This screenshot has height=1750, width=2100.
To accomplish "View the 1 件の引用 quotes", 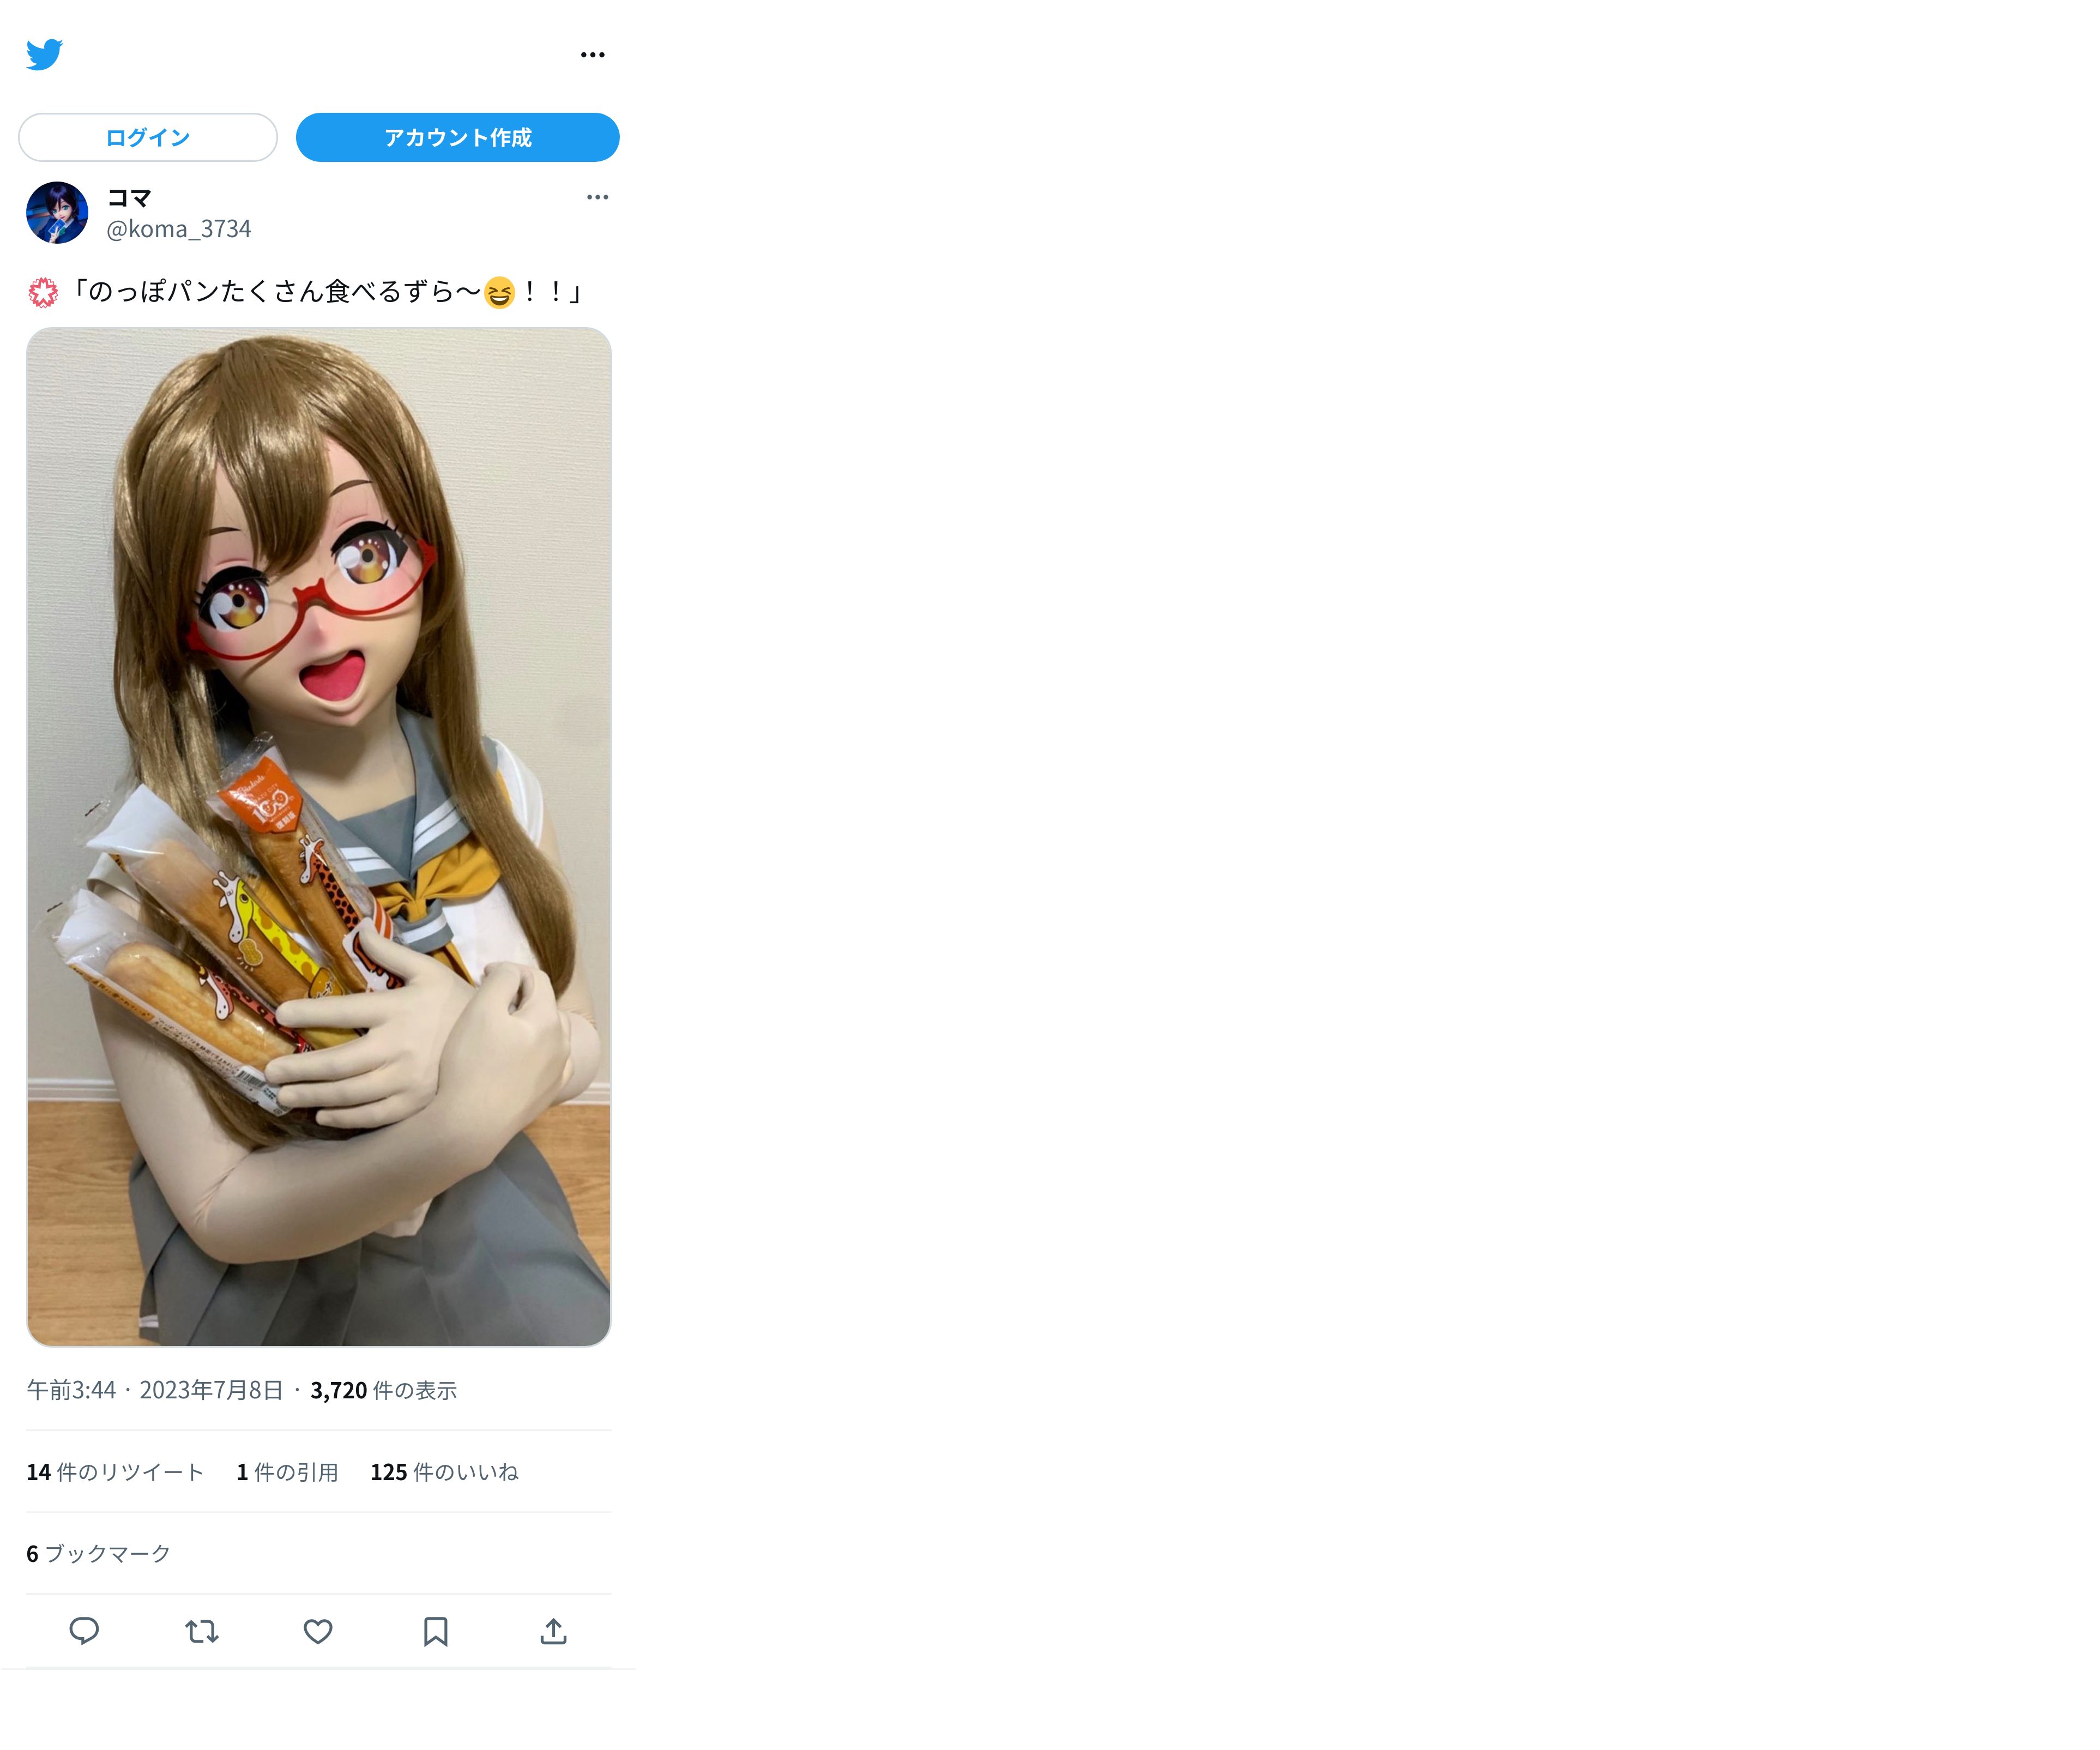I will tap(287, 1472).
